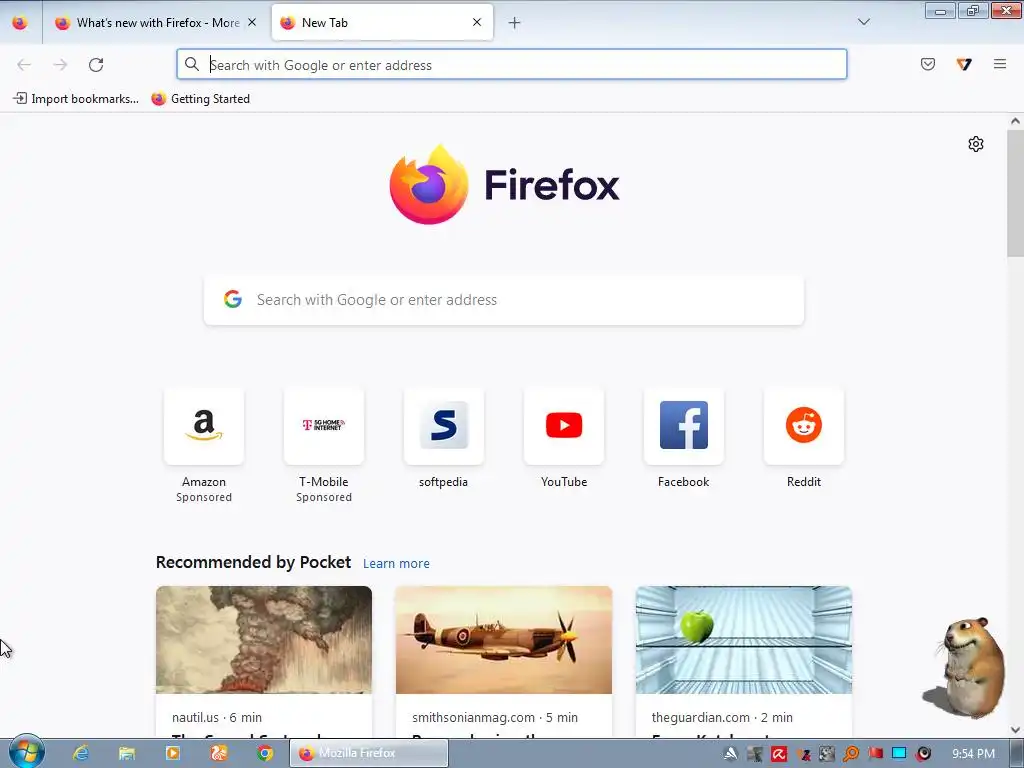Click the 9:54 PM taskbar clock

coord(974,754)
